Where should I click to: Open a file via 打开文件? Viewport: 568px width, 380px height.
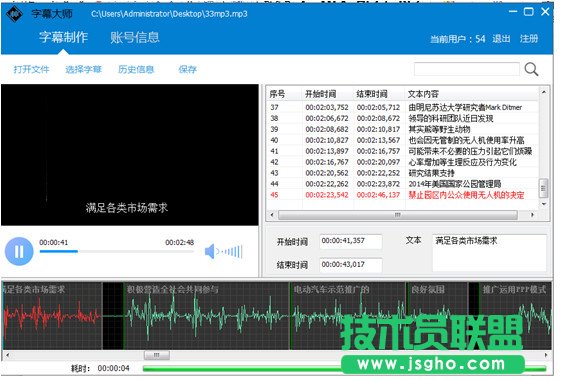click(x=31, y=69)
